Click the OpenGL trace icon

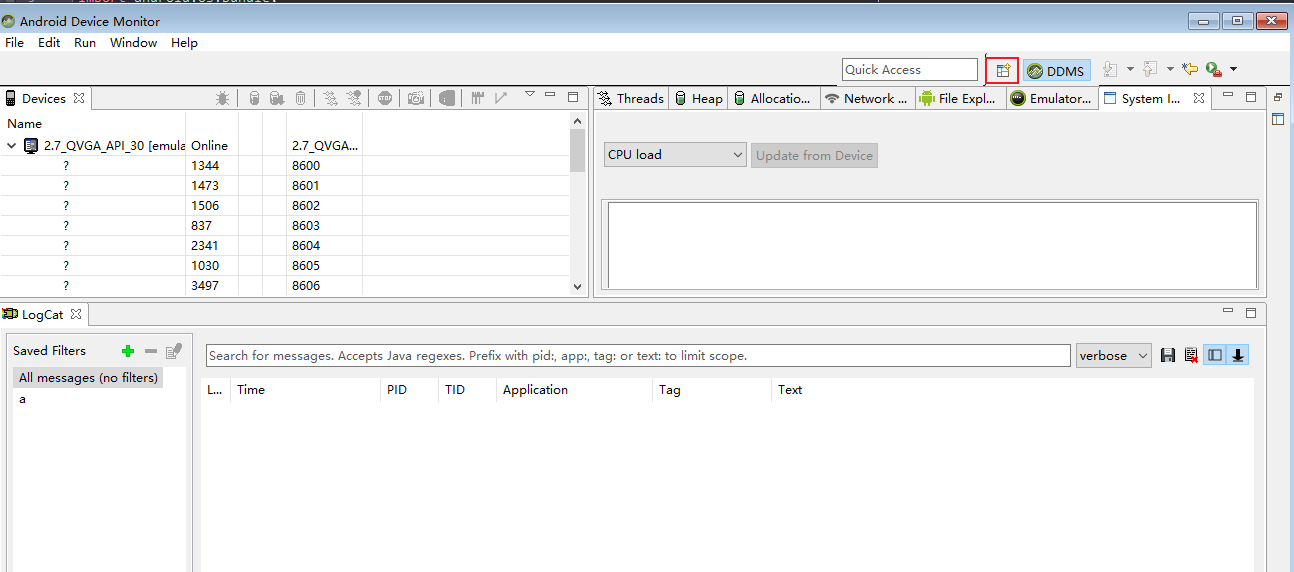(501, 98)
